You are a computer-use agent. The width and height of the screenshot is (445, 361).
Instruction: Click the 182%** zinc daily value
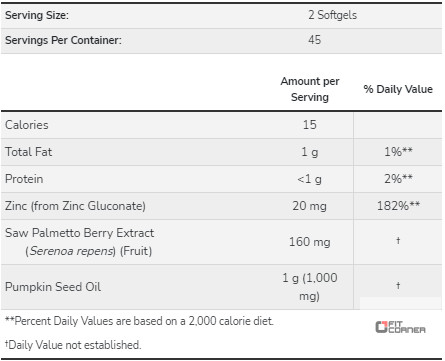[x=398, y=206]
